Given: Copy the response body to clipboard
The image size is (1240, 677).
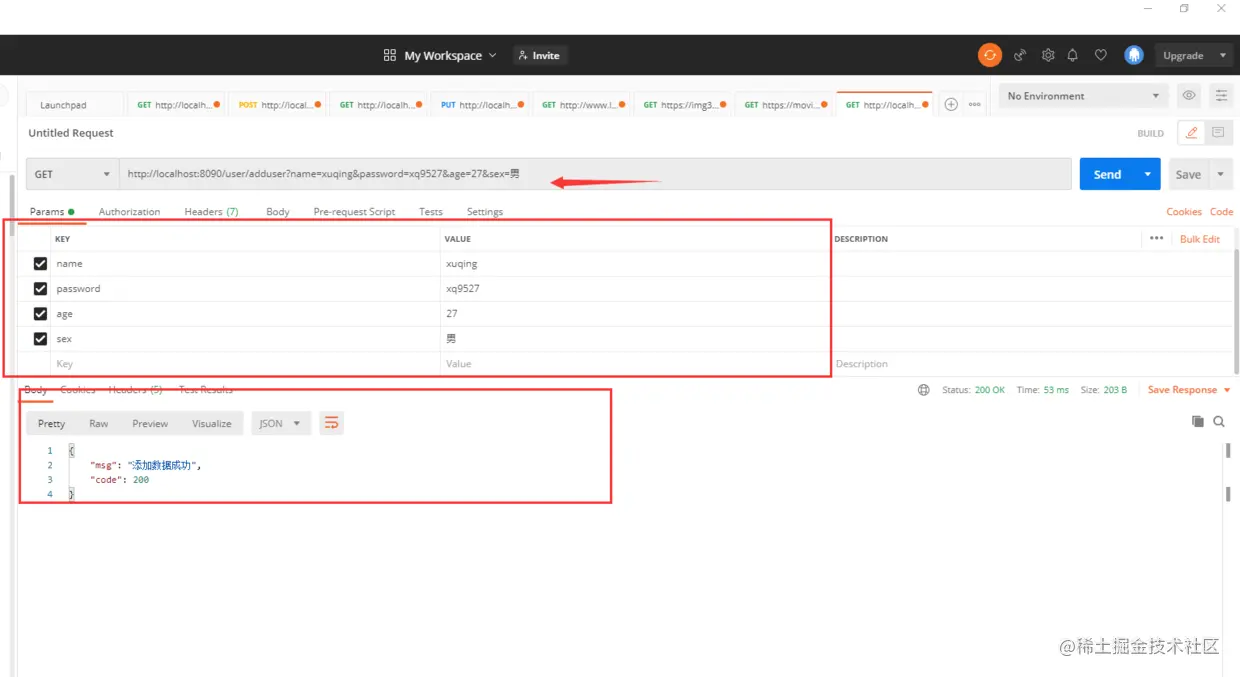Looking at the screenshot, I should pos(1198,422).
